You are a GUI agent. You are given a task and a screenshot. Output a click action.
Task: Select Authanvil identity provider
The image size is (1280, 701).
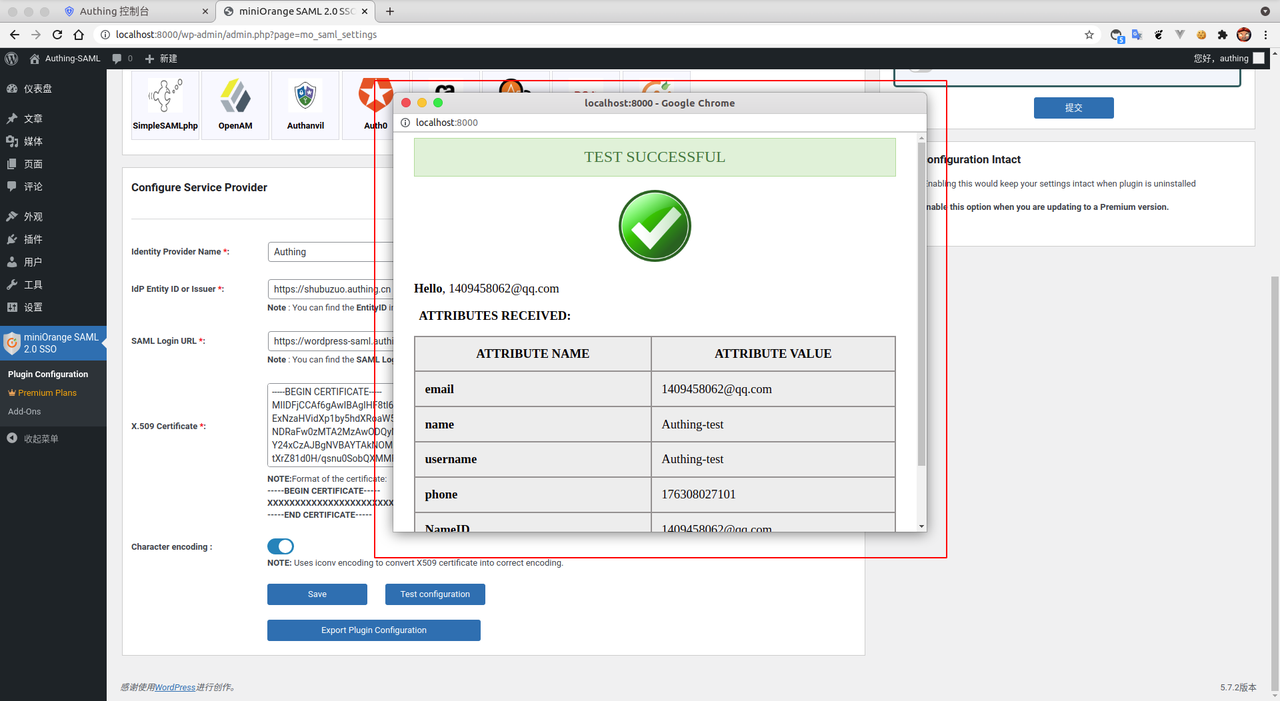point(305,104)
